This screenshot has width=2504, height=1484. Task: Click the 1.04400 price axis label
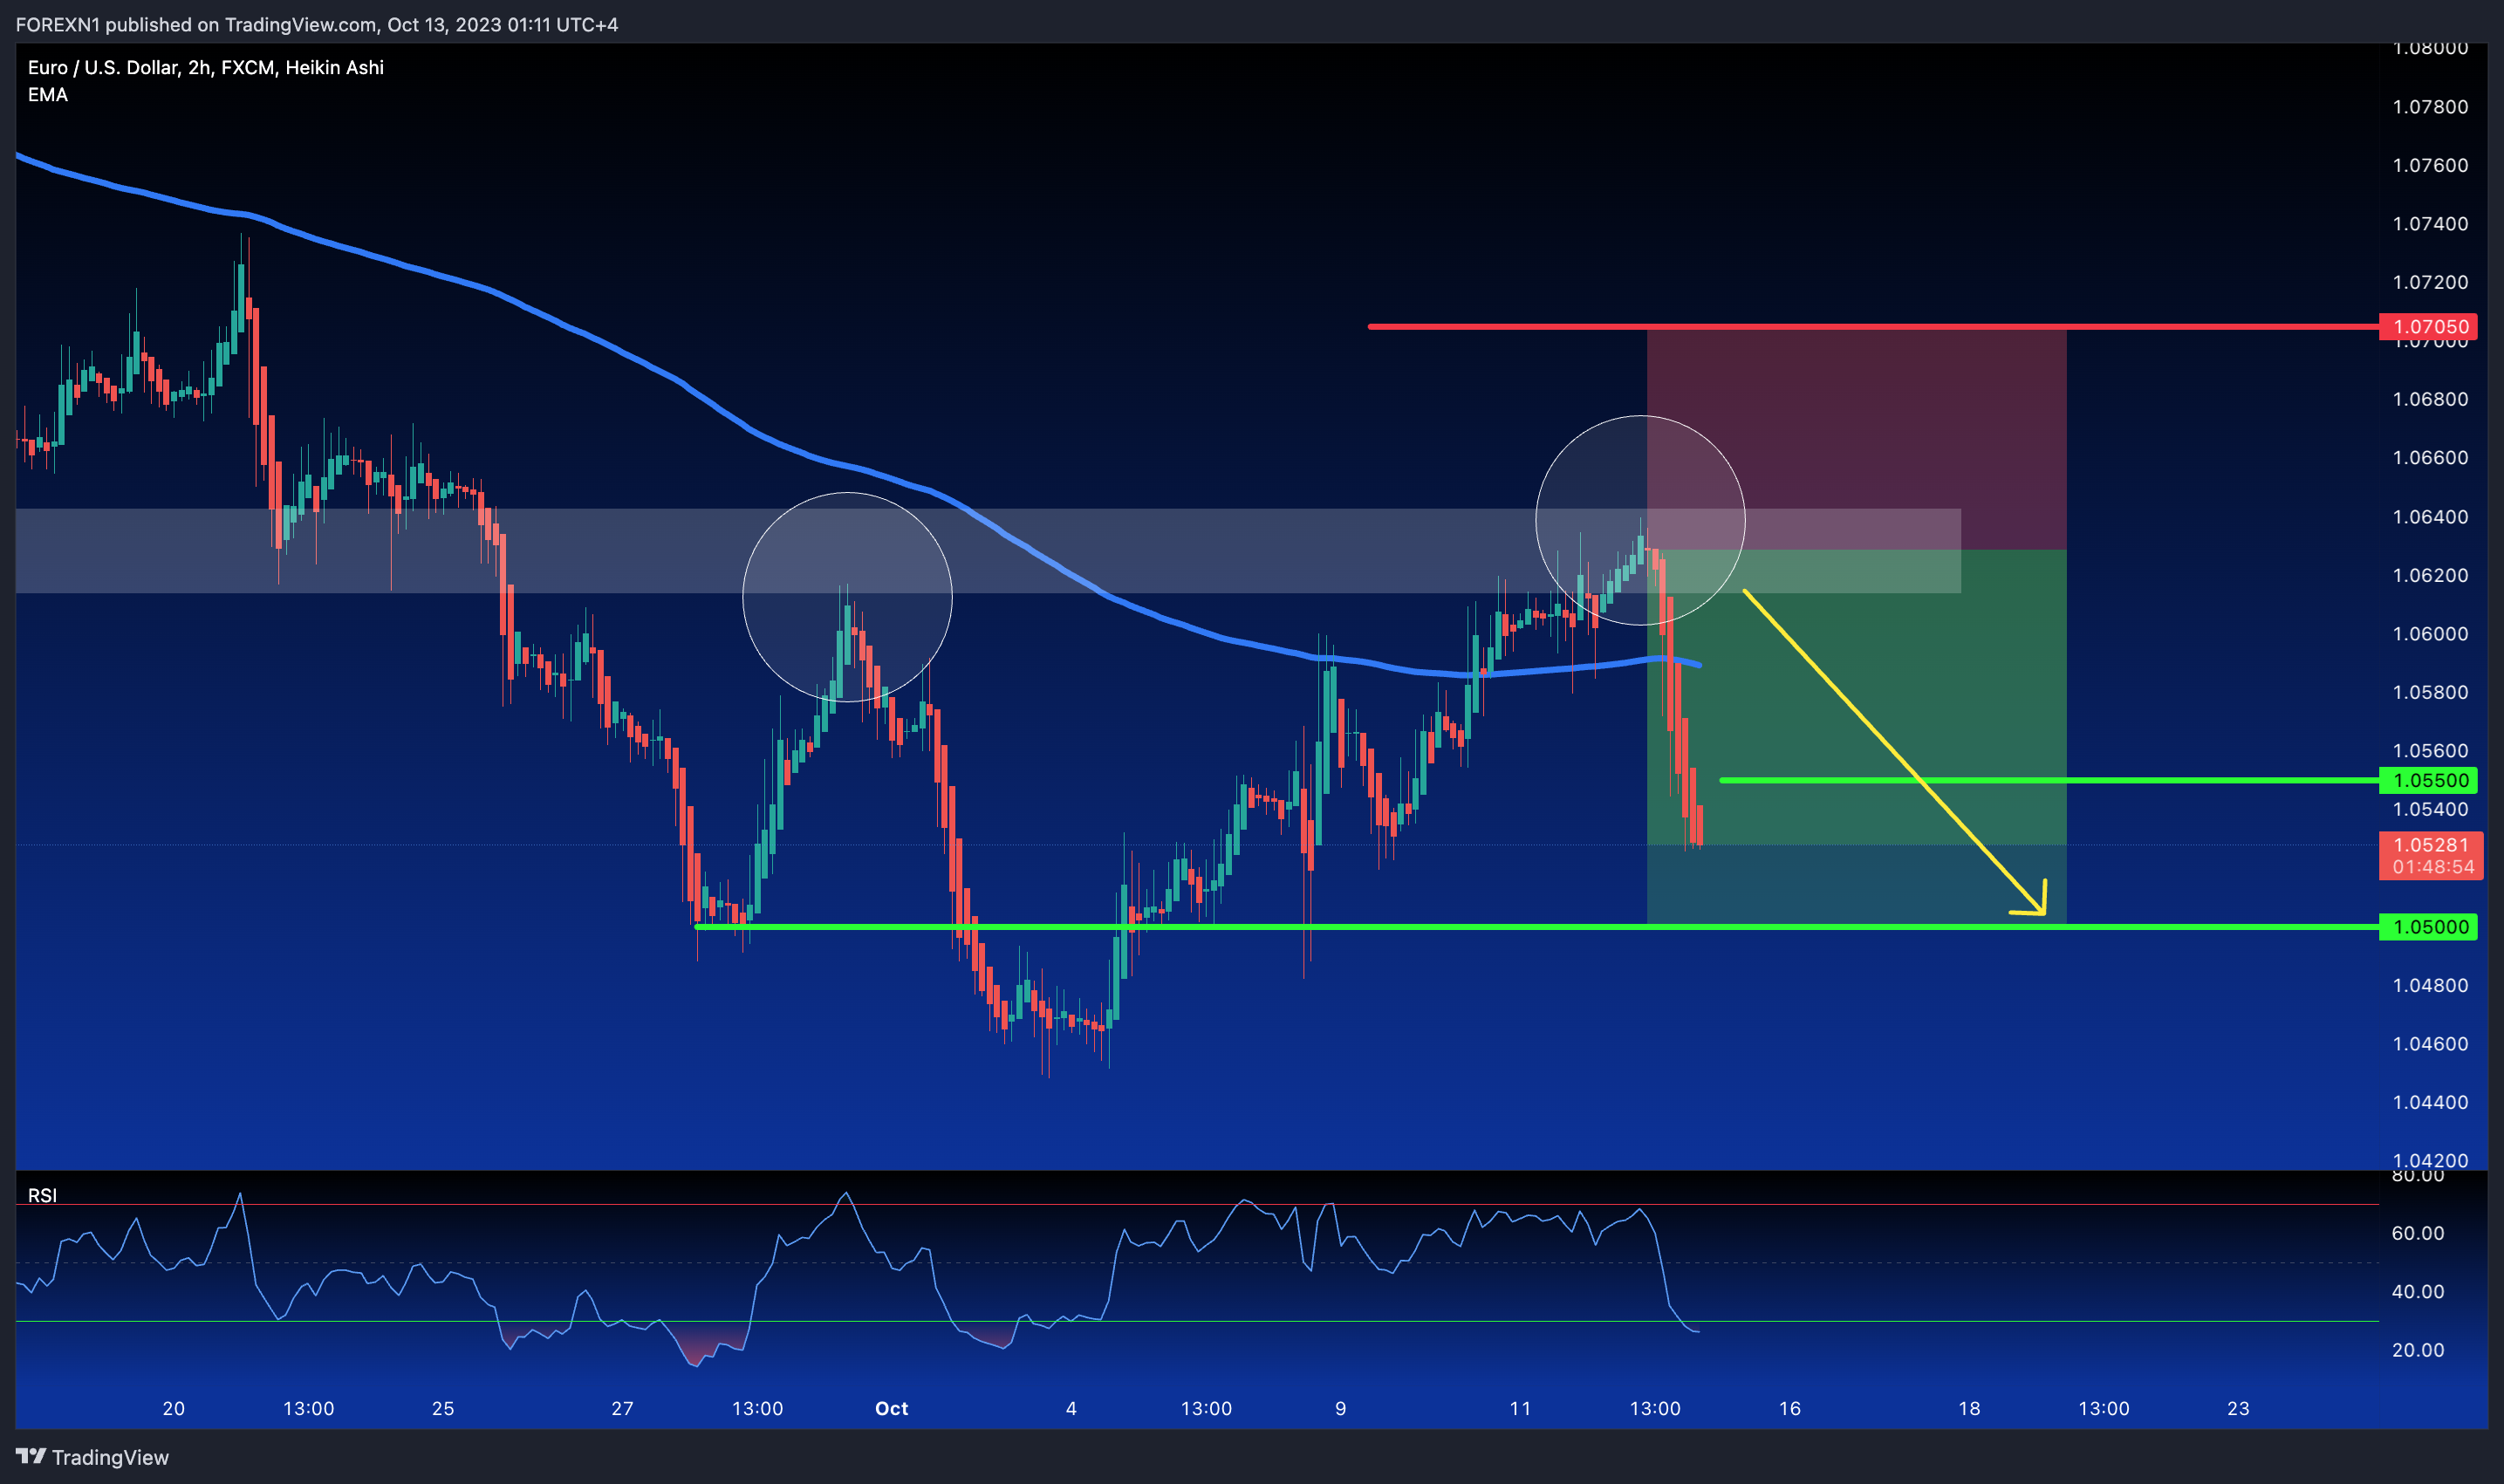[2430, 1102]
